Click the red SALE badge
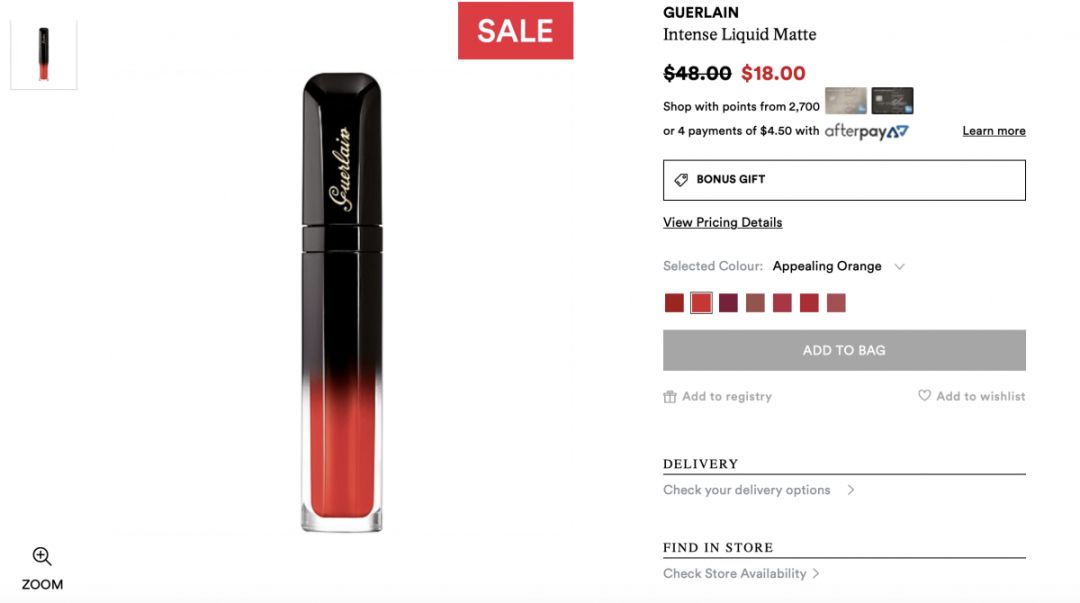 tap(515, 30)
